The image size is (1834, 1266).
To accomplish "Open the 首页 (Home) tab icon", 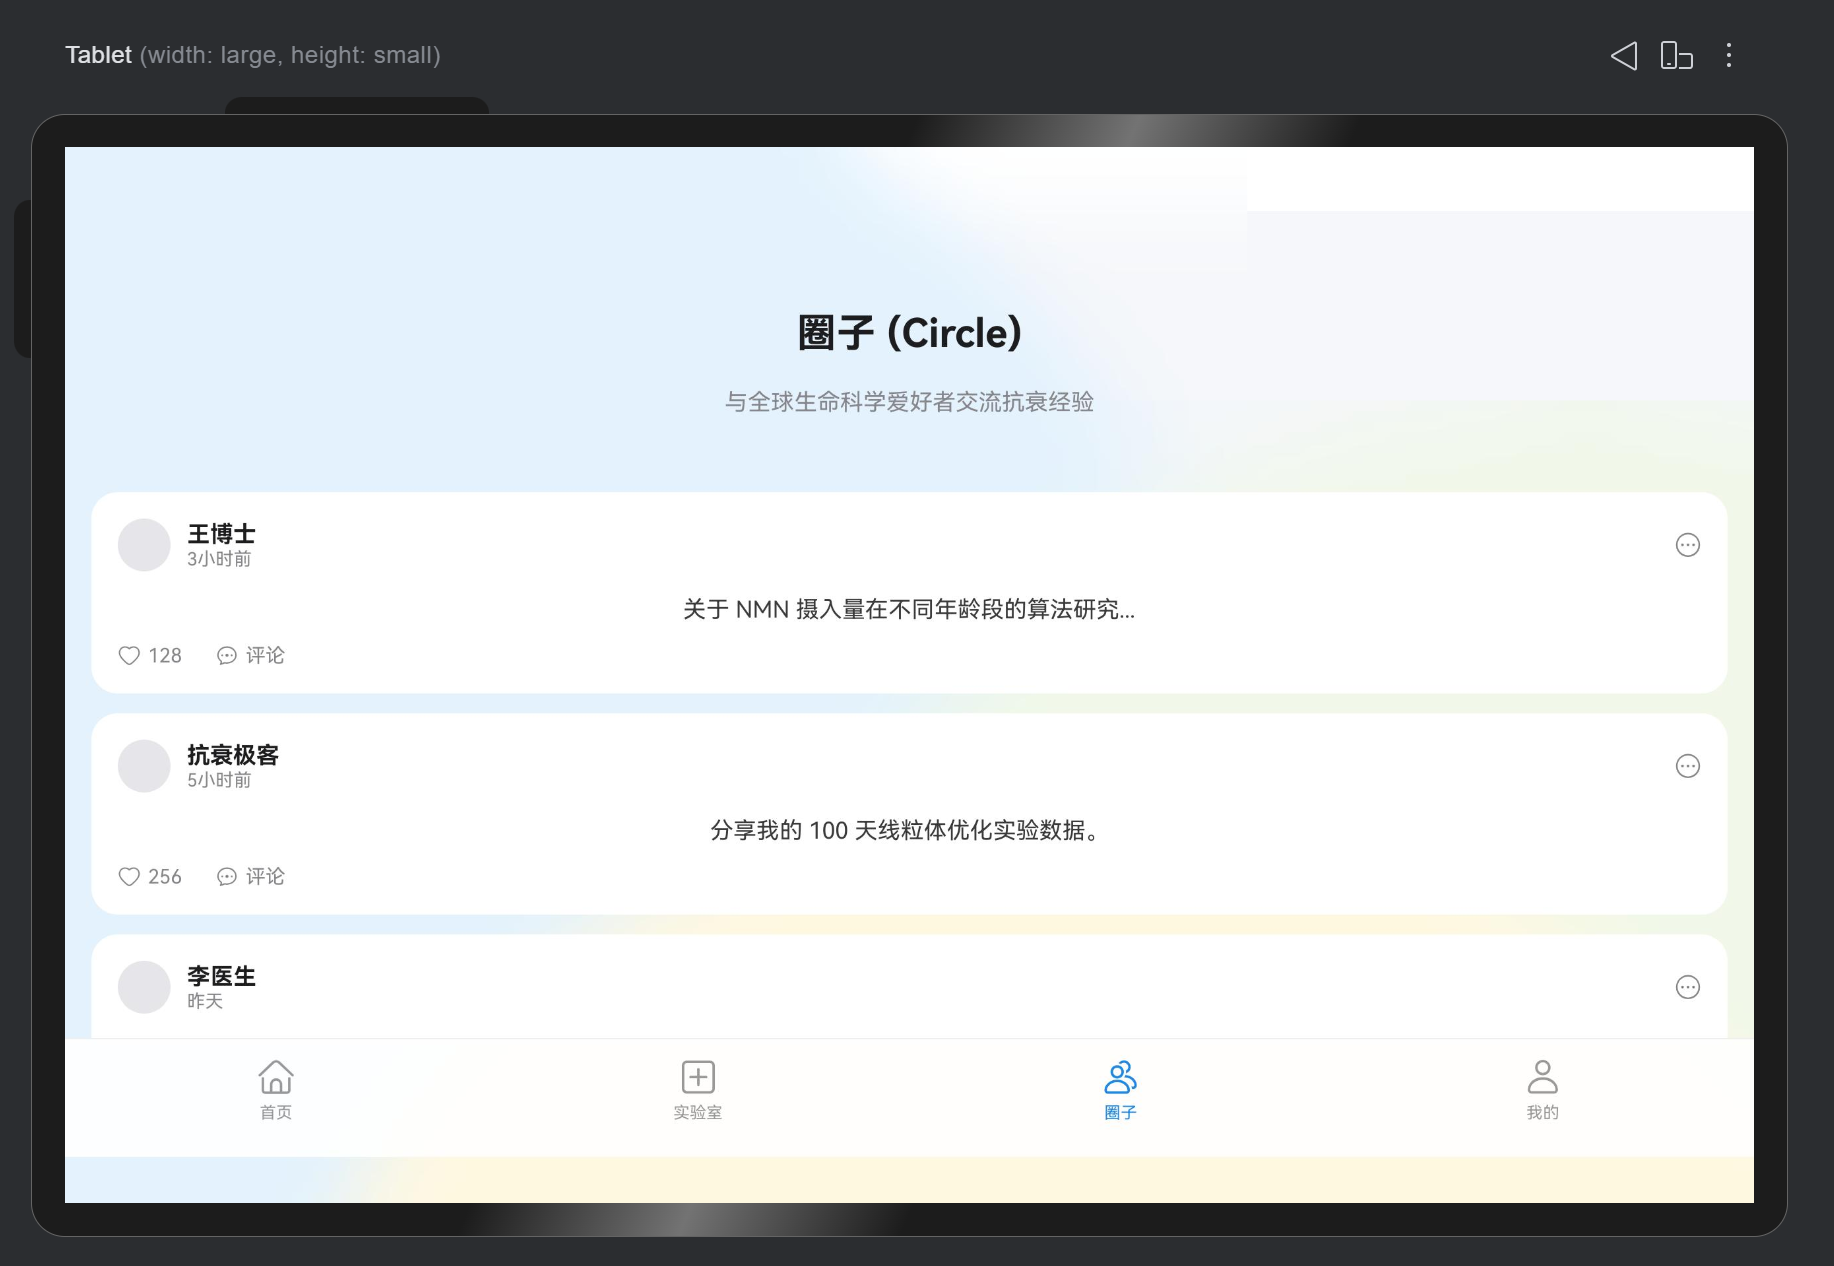I will coord(275,1080).
